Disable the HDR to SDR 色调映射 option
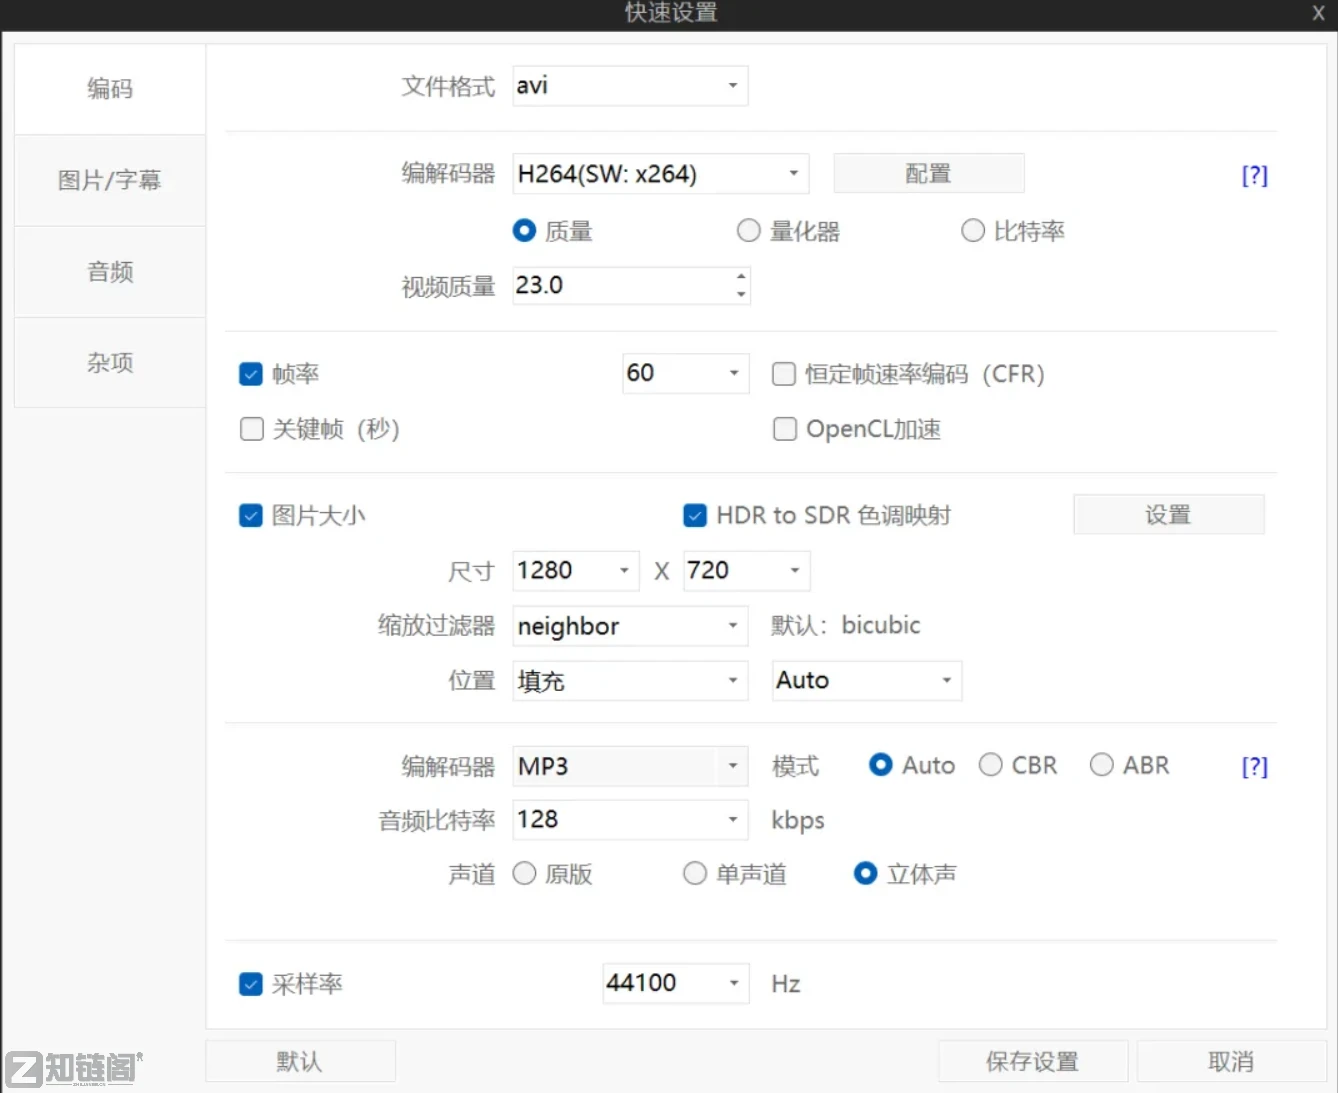 [694, 515]
